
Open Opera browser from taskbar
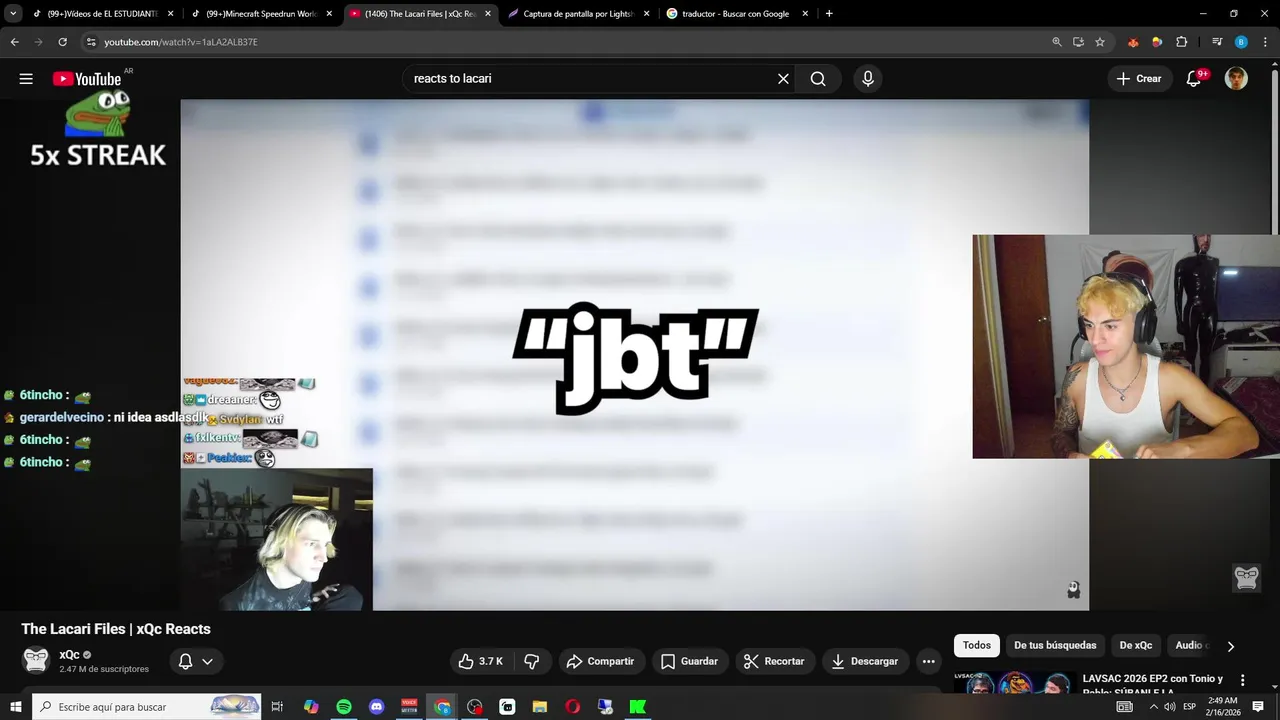[572, 707]
